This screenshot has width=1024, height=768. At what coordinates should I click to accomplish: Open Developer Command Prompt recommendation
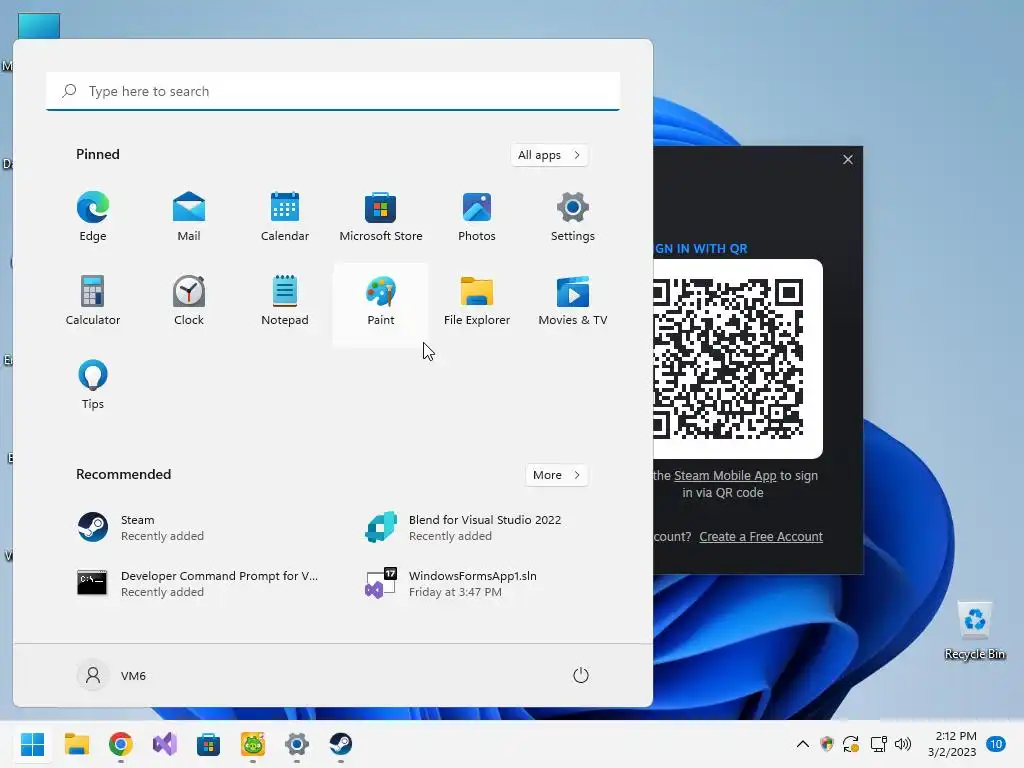tap(196, 583)
